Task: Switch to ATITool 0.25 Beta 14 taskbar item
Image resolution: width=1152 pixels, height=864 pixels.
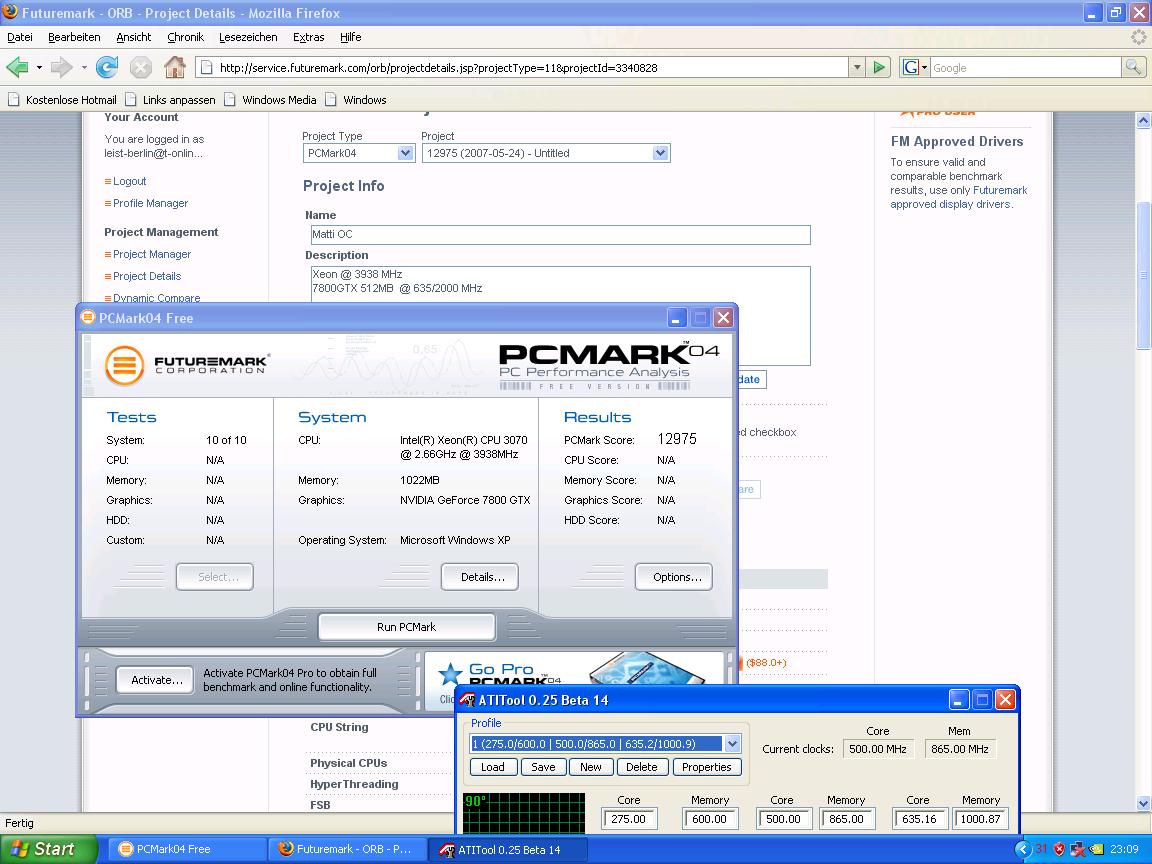Action: pos(507,849)
